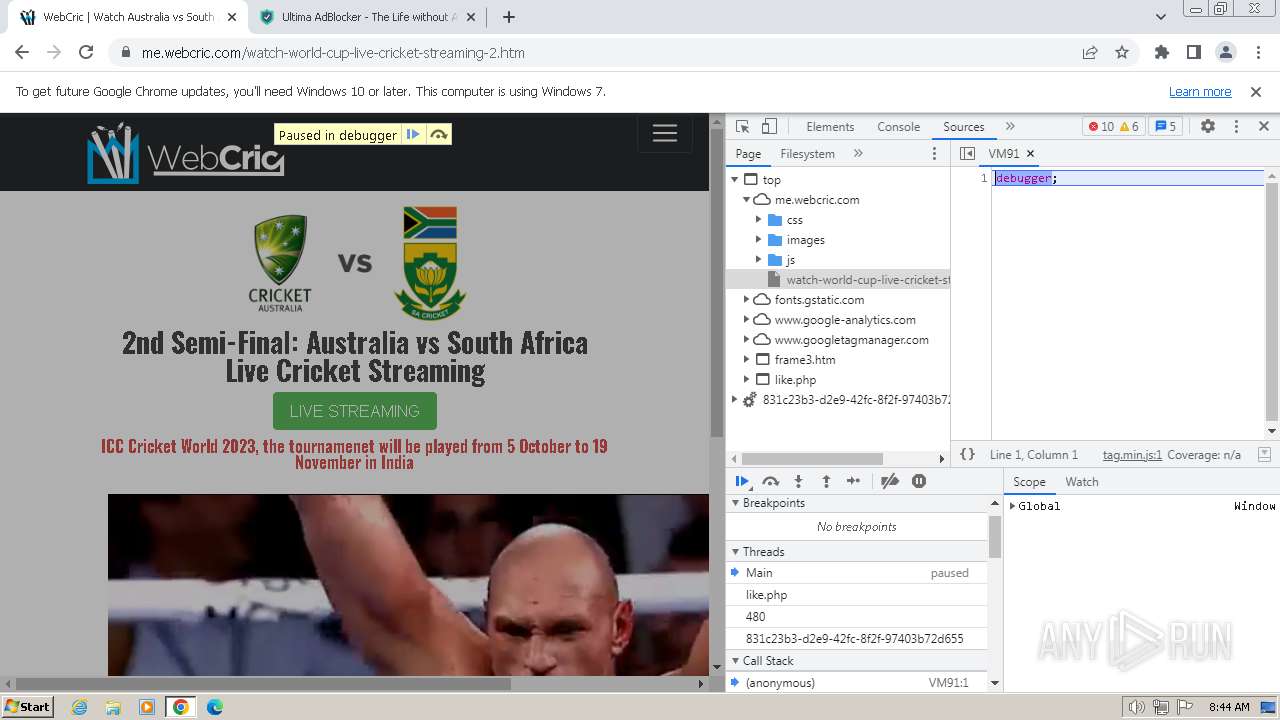Viewport: 1280px width, 720px height.
Task: Dismiss the Chrome update notification bar
Action: click(x=1256, y=91)
